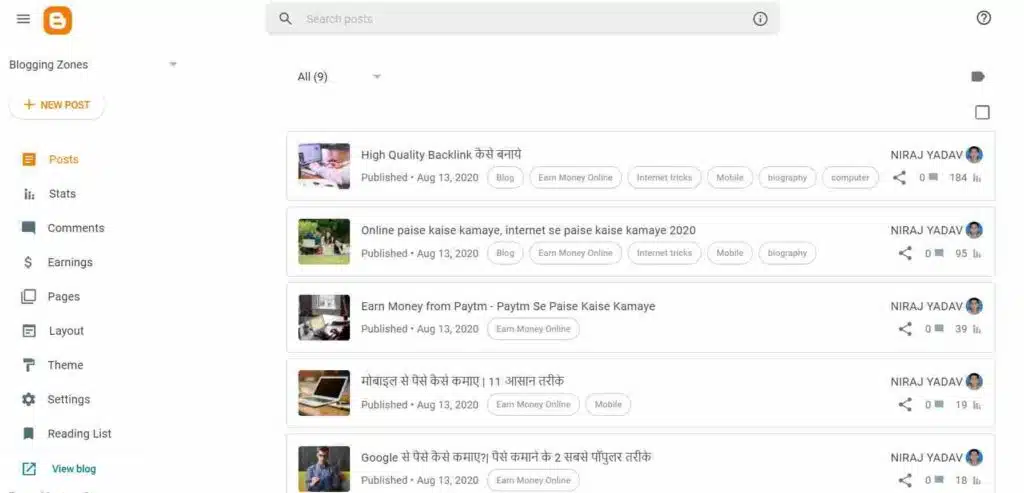Open post Earn Money from Paytm title
The width and height of the screenshot is (1024, 493).
(x=508, y=306)
